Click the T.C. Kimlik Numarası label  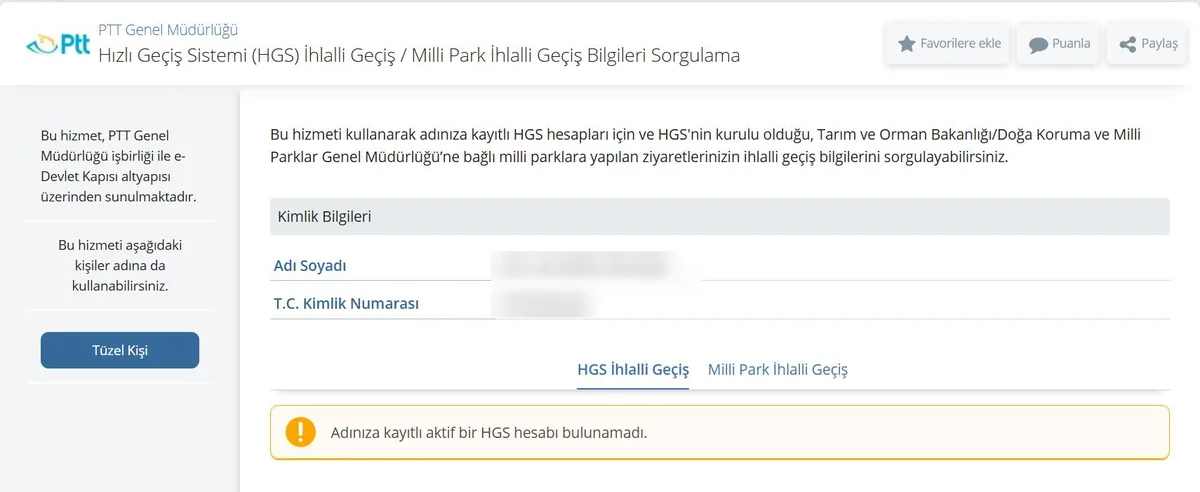pyautogui.click(x=346, y=304)
